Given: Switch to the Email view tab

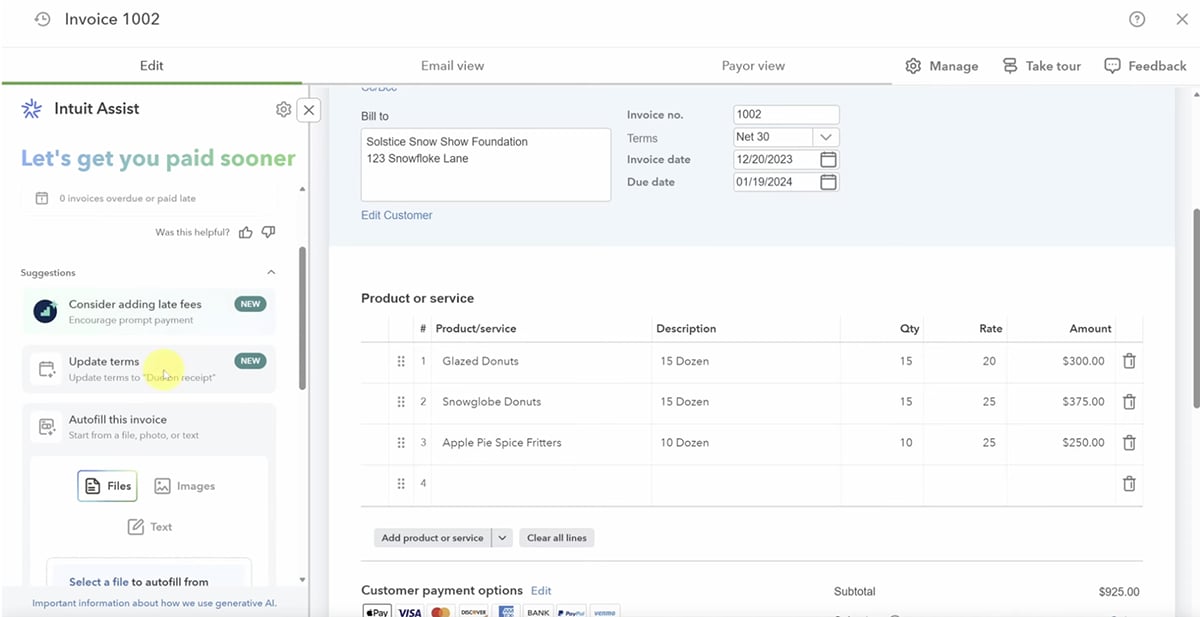Looking at the screenshot, I should (x=452, y=65).
